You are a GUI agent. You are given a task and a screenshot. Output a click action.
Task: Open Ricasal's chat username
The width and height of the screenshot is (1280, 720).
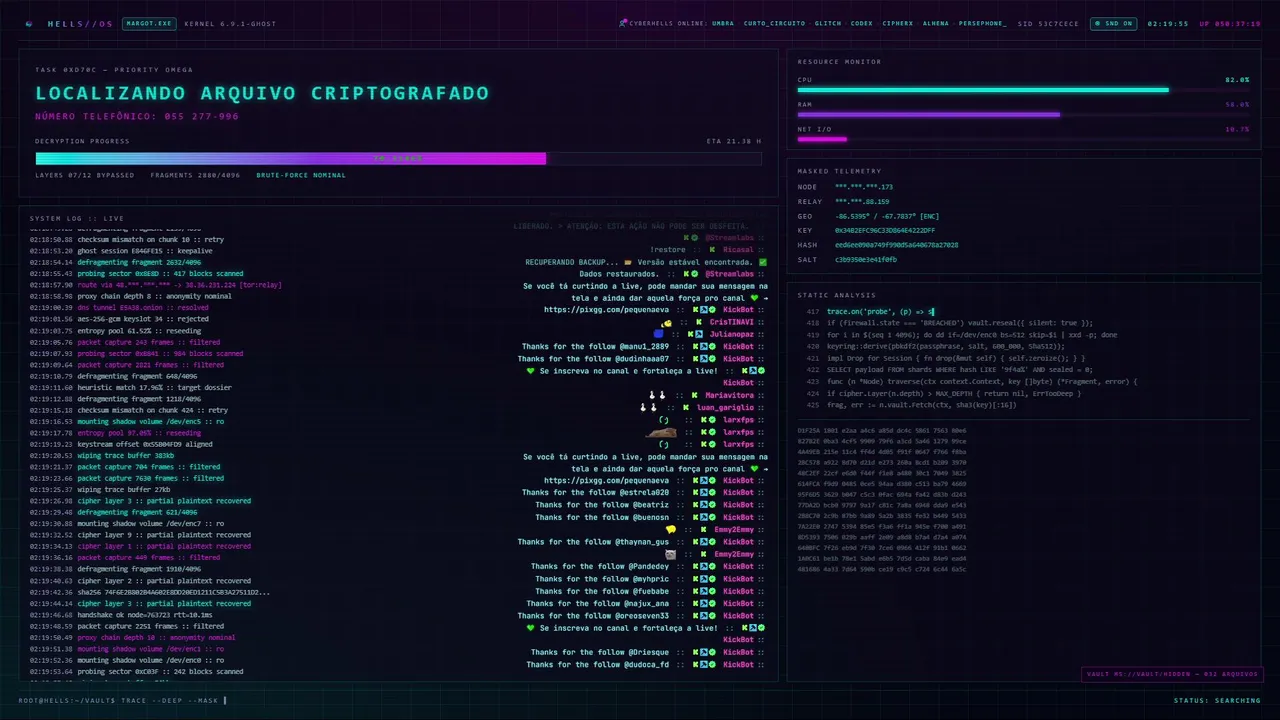[x=739, y=250]
